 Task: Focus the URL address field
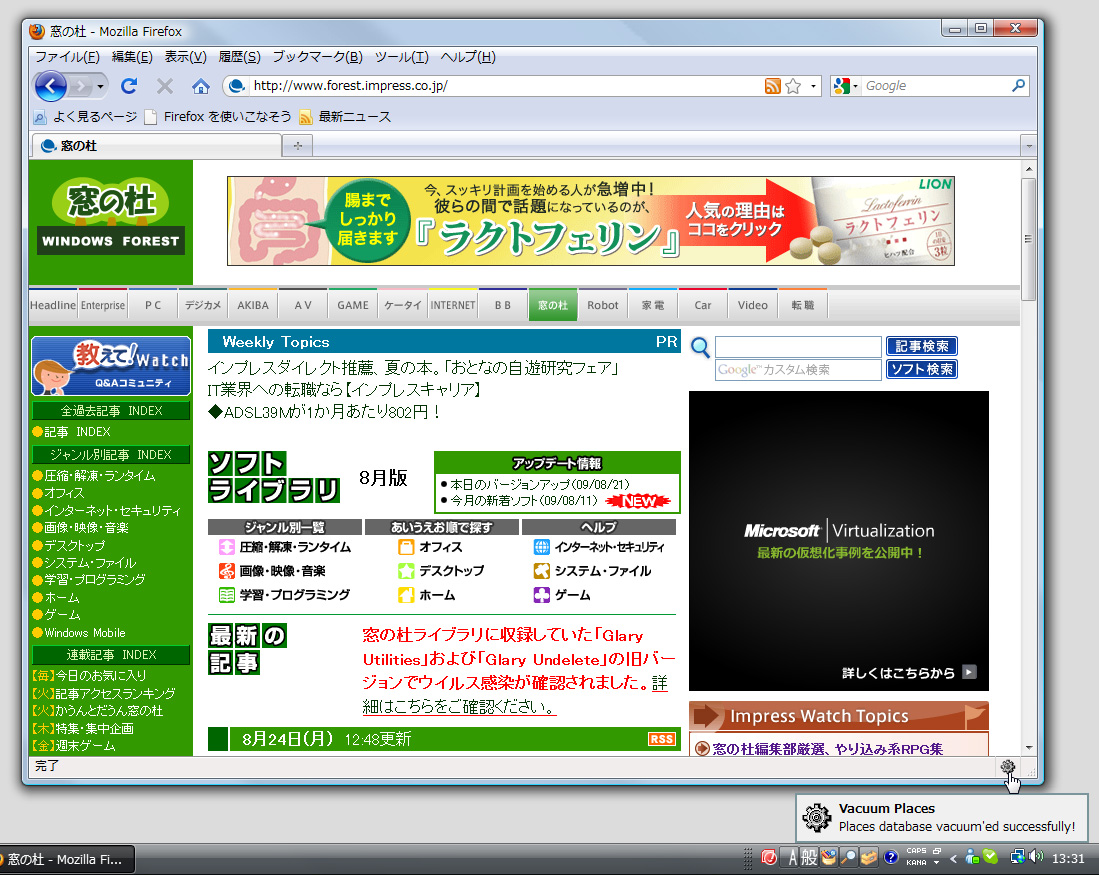(x=505, y=86)
